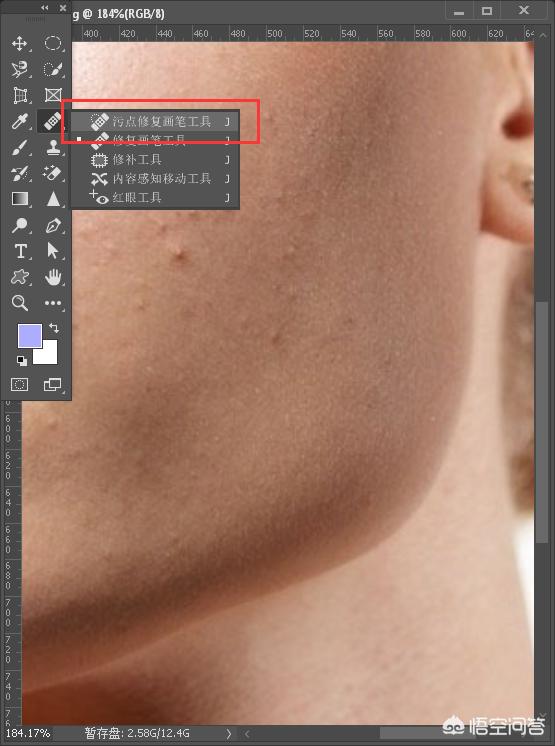
Task: Select the Zoom magnifier tool
Action: (x=19, y=303)
